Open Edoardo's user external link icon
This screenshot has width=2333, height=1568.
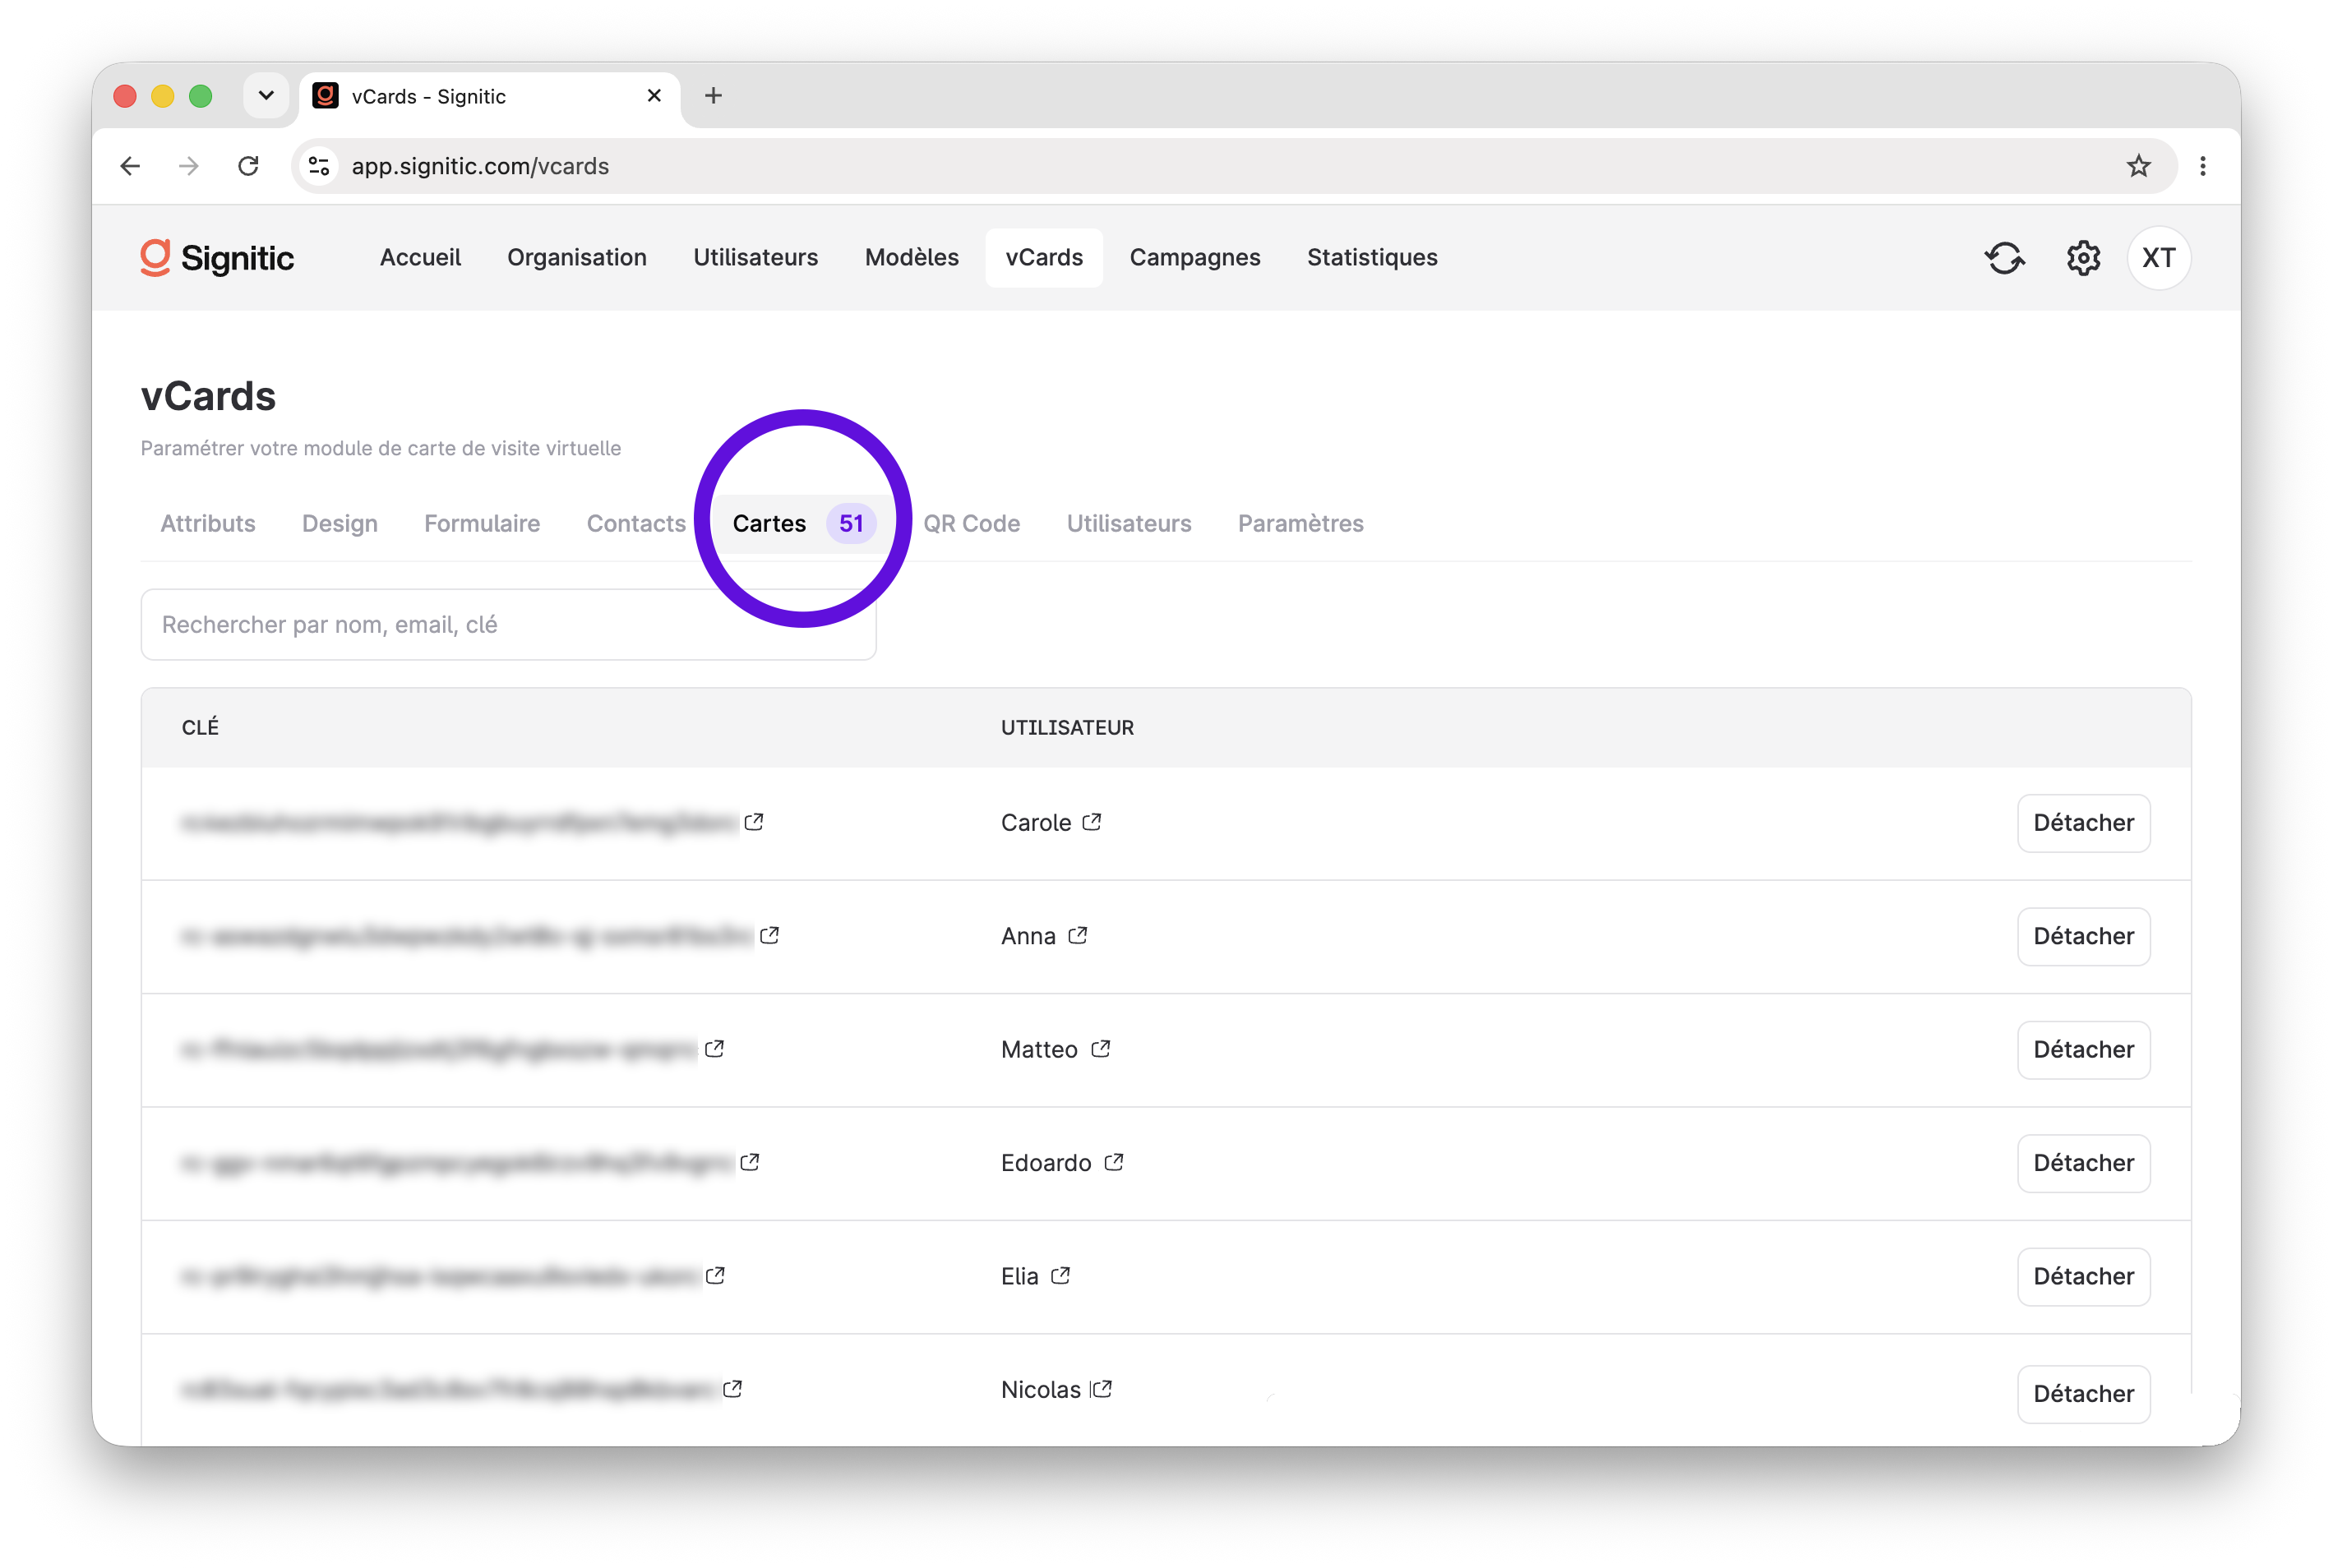click(x=1114, y=1162)
